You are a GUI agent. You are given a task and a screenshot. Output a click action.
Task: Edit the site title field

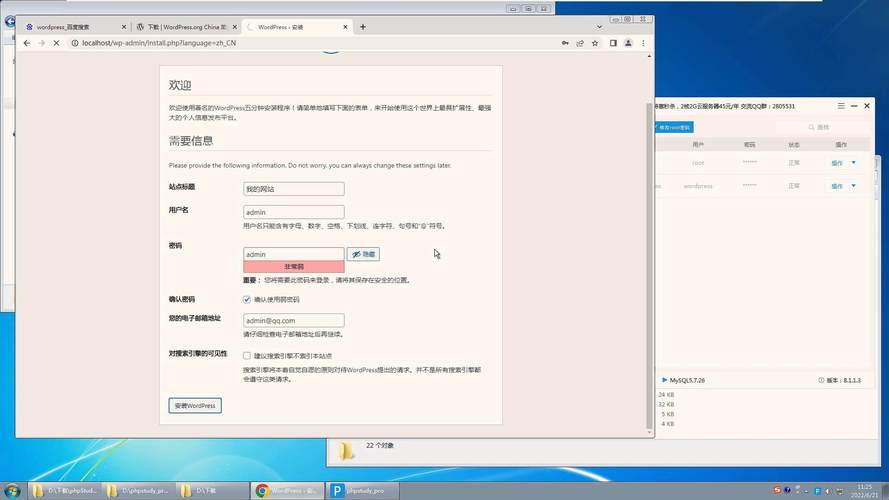point(294,189)
